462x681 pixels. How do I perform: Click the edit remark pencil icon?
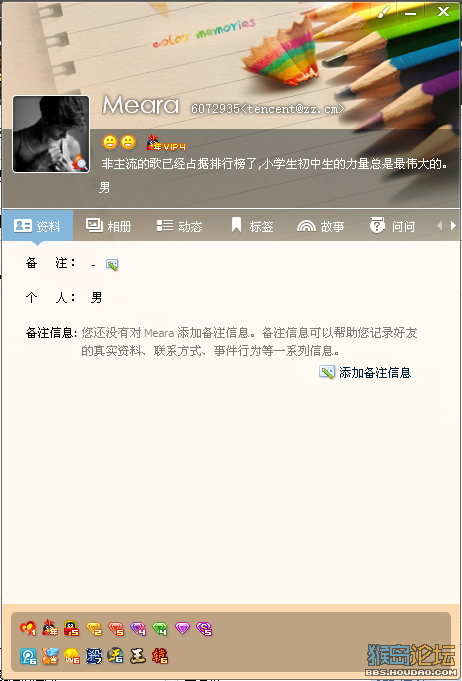pos(112,264)
